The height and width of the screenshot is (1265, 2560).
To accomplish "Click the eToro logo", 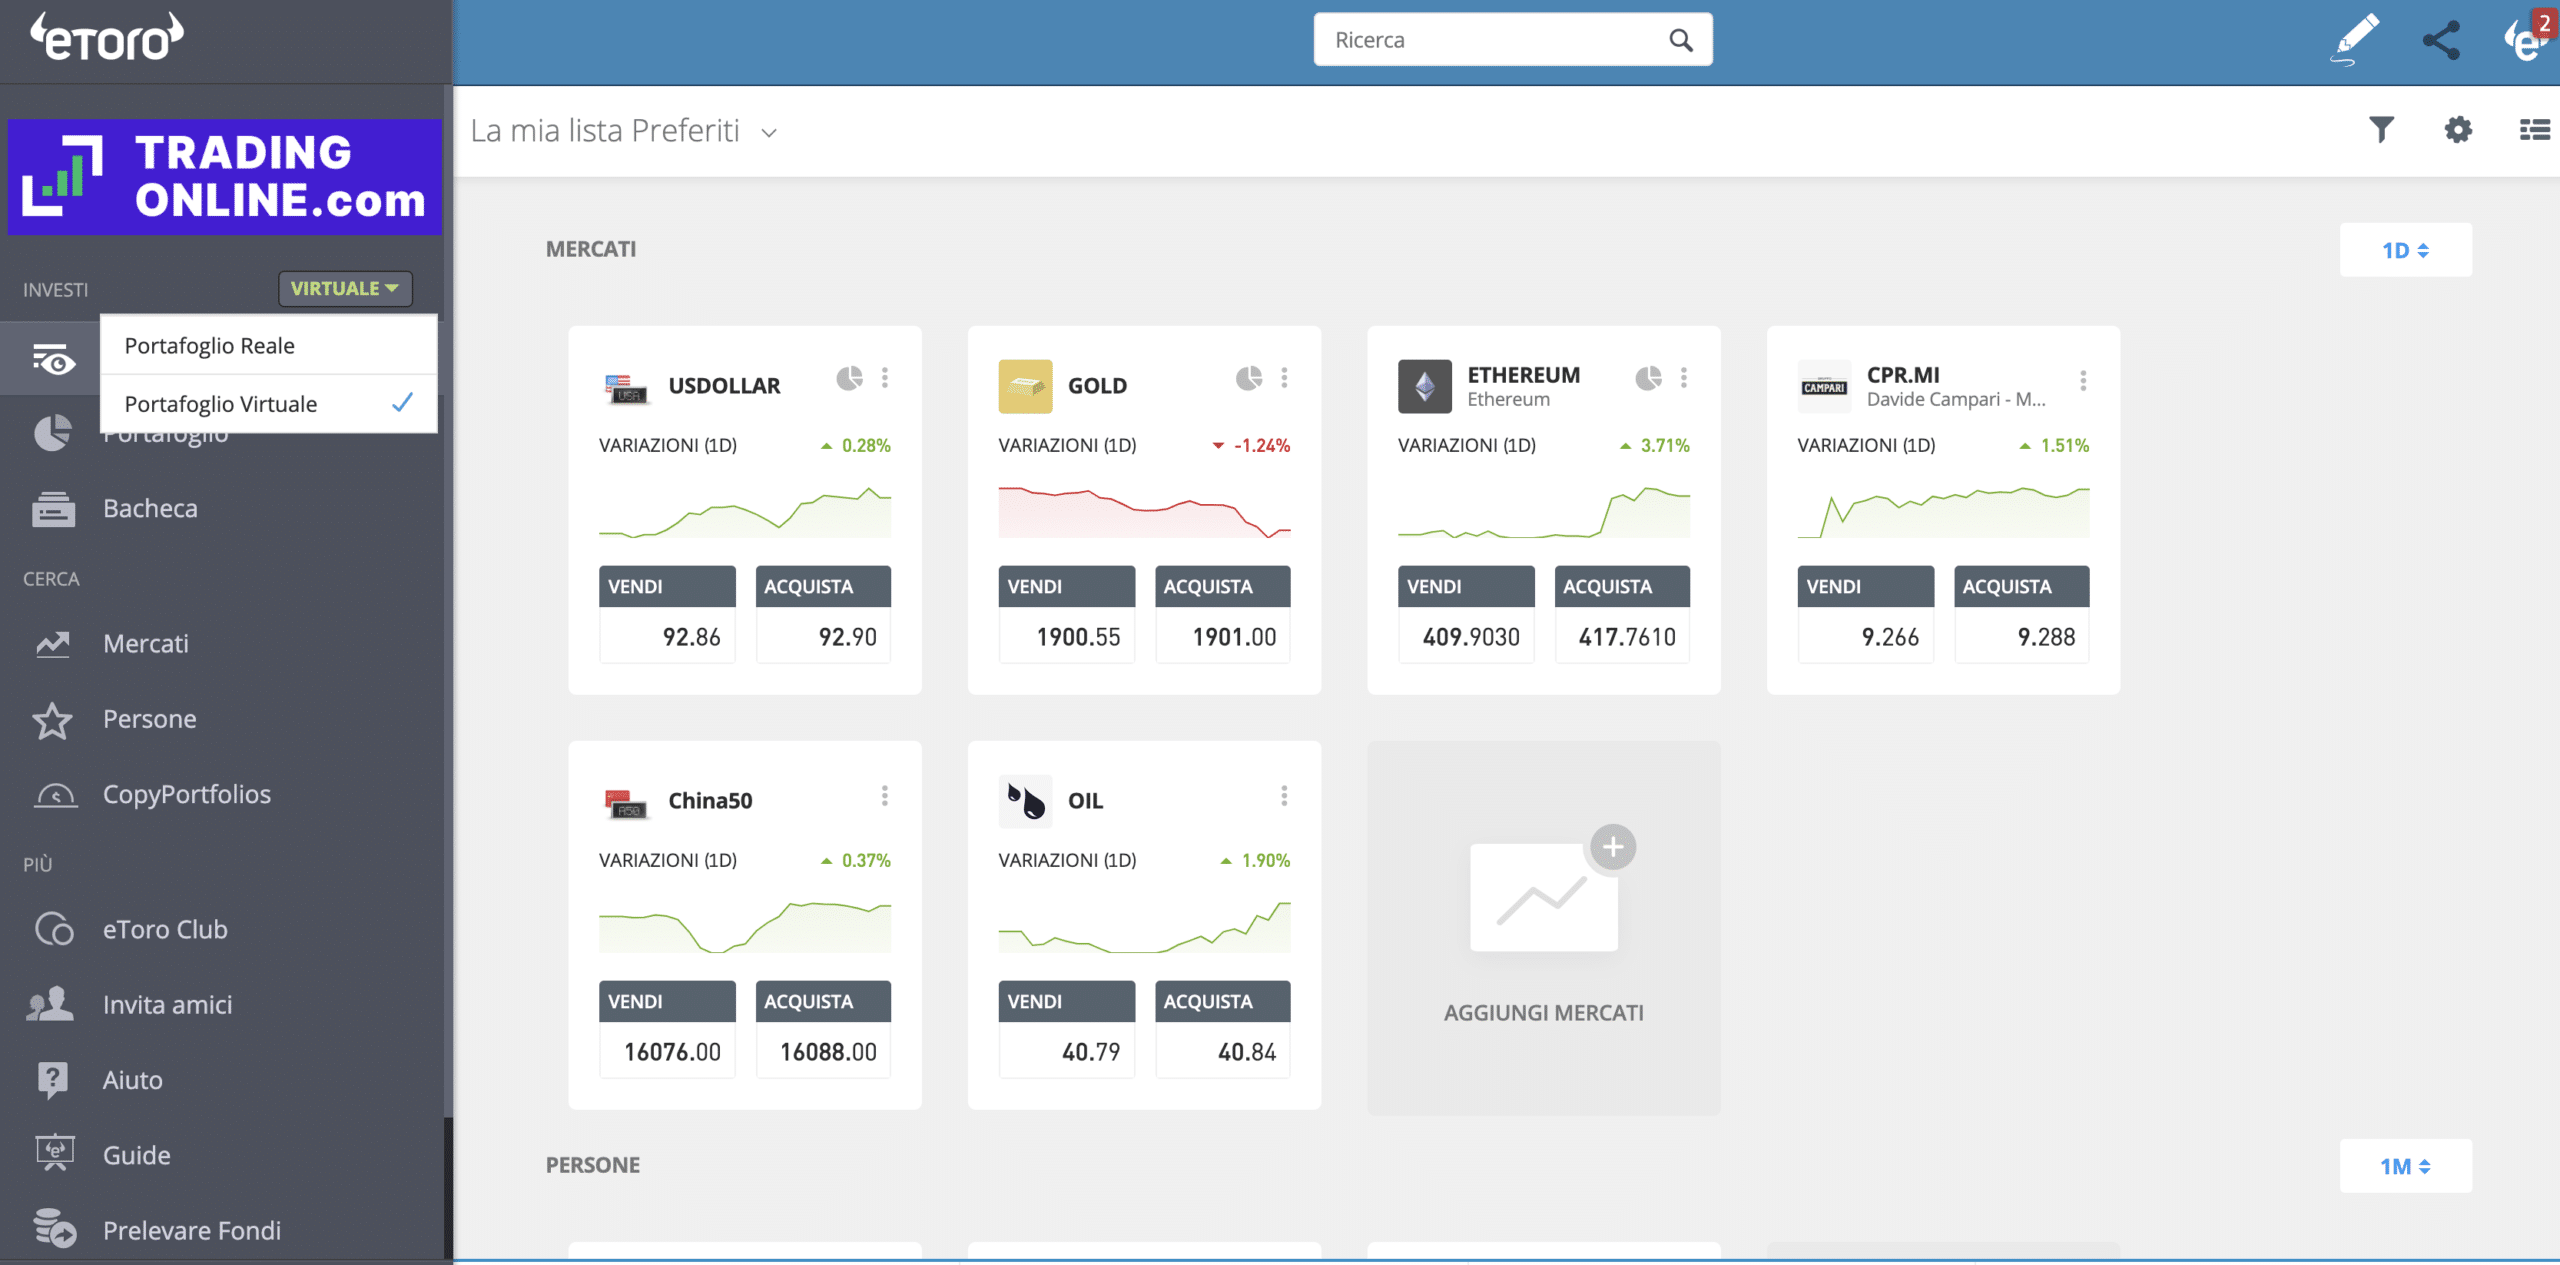I will pyautogui.click(x=106, y=37).
